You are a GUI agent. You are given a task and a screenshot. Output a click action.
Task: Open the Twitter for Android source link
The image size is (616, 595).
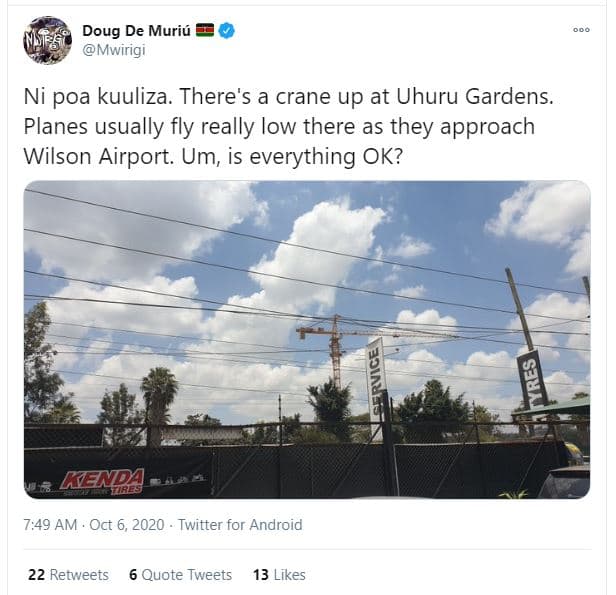[240, 525]
